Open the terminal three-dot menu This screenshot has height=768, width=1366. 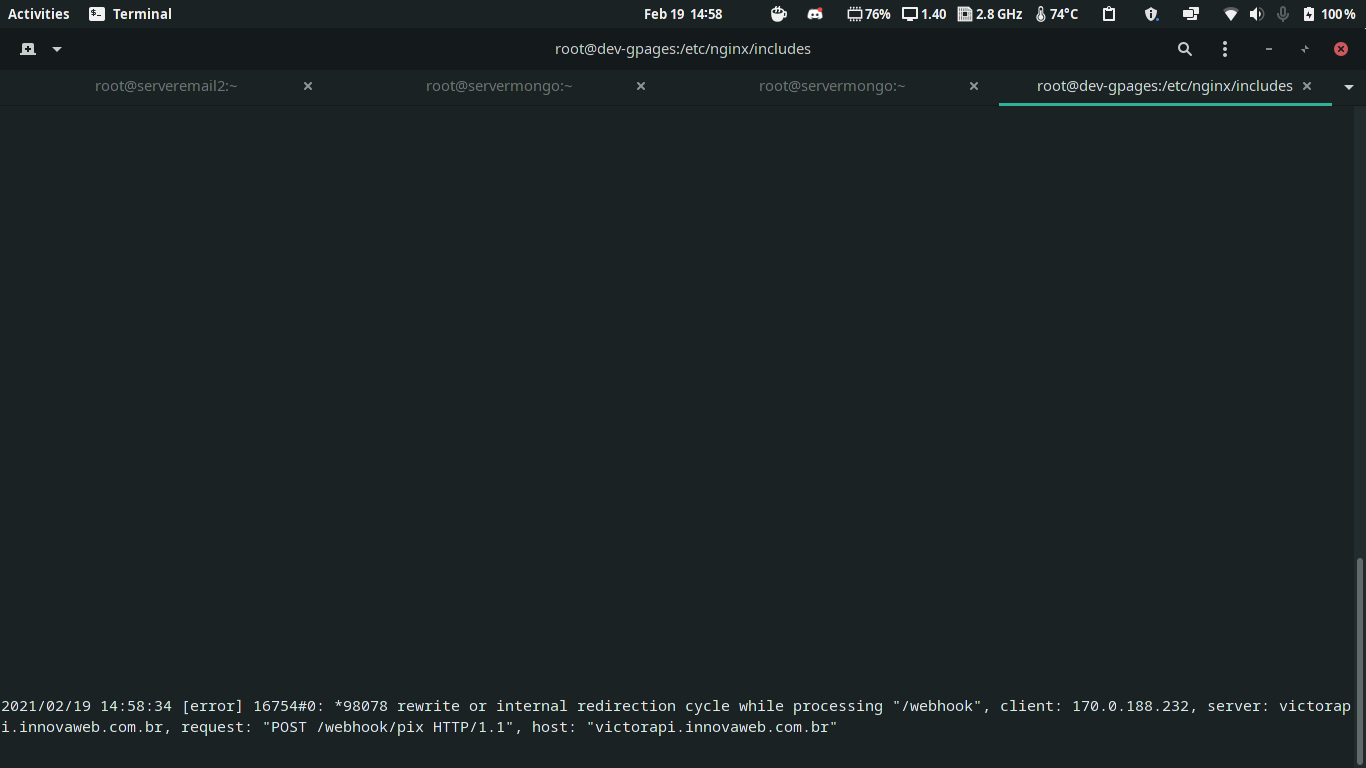pyautogui.click(x=1225, y=49)
